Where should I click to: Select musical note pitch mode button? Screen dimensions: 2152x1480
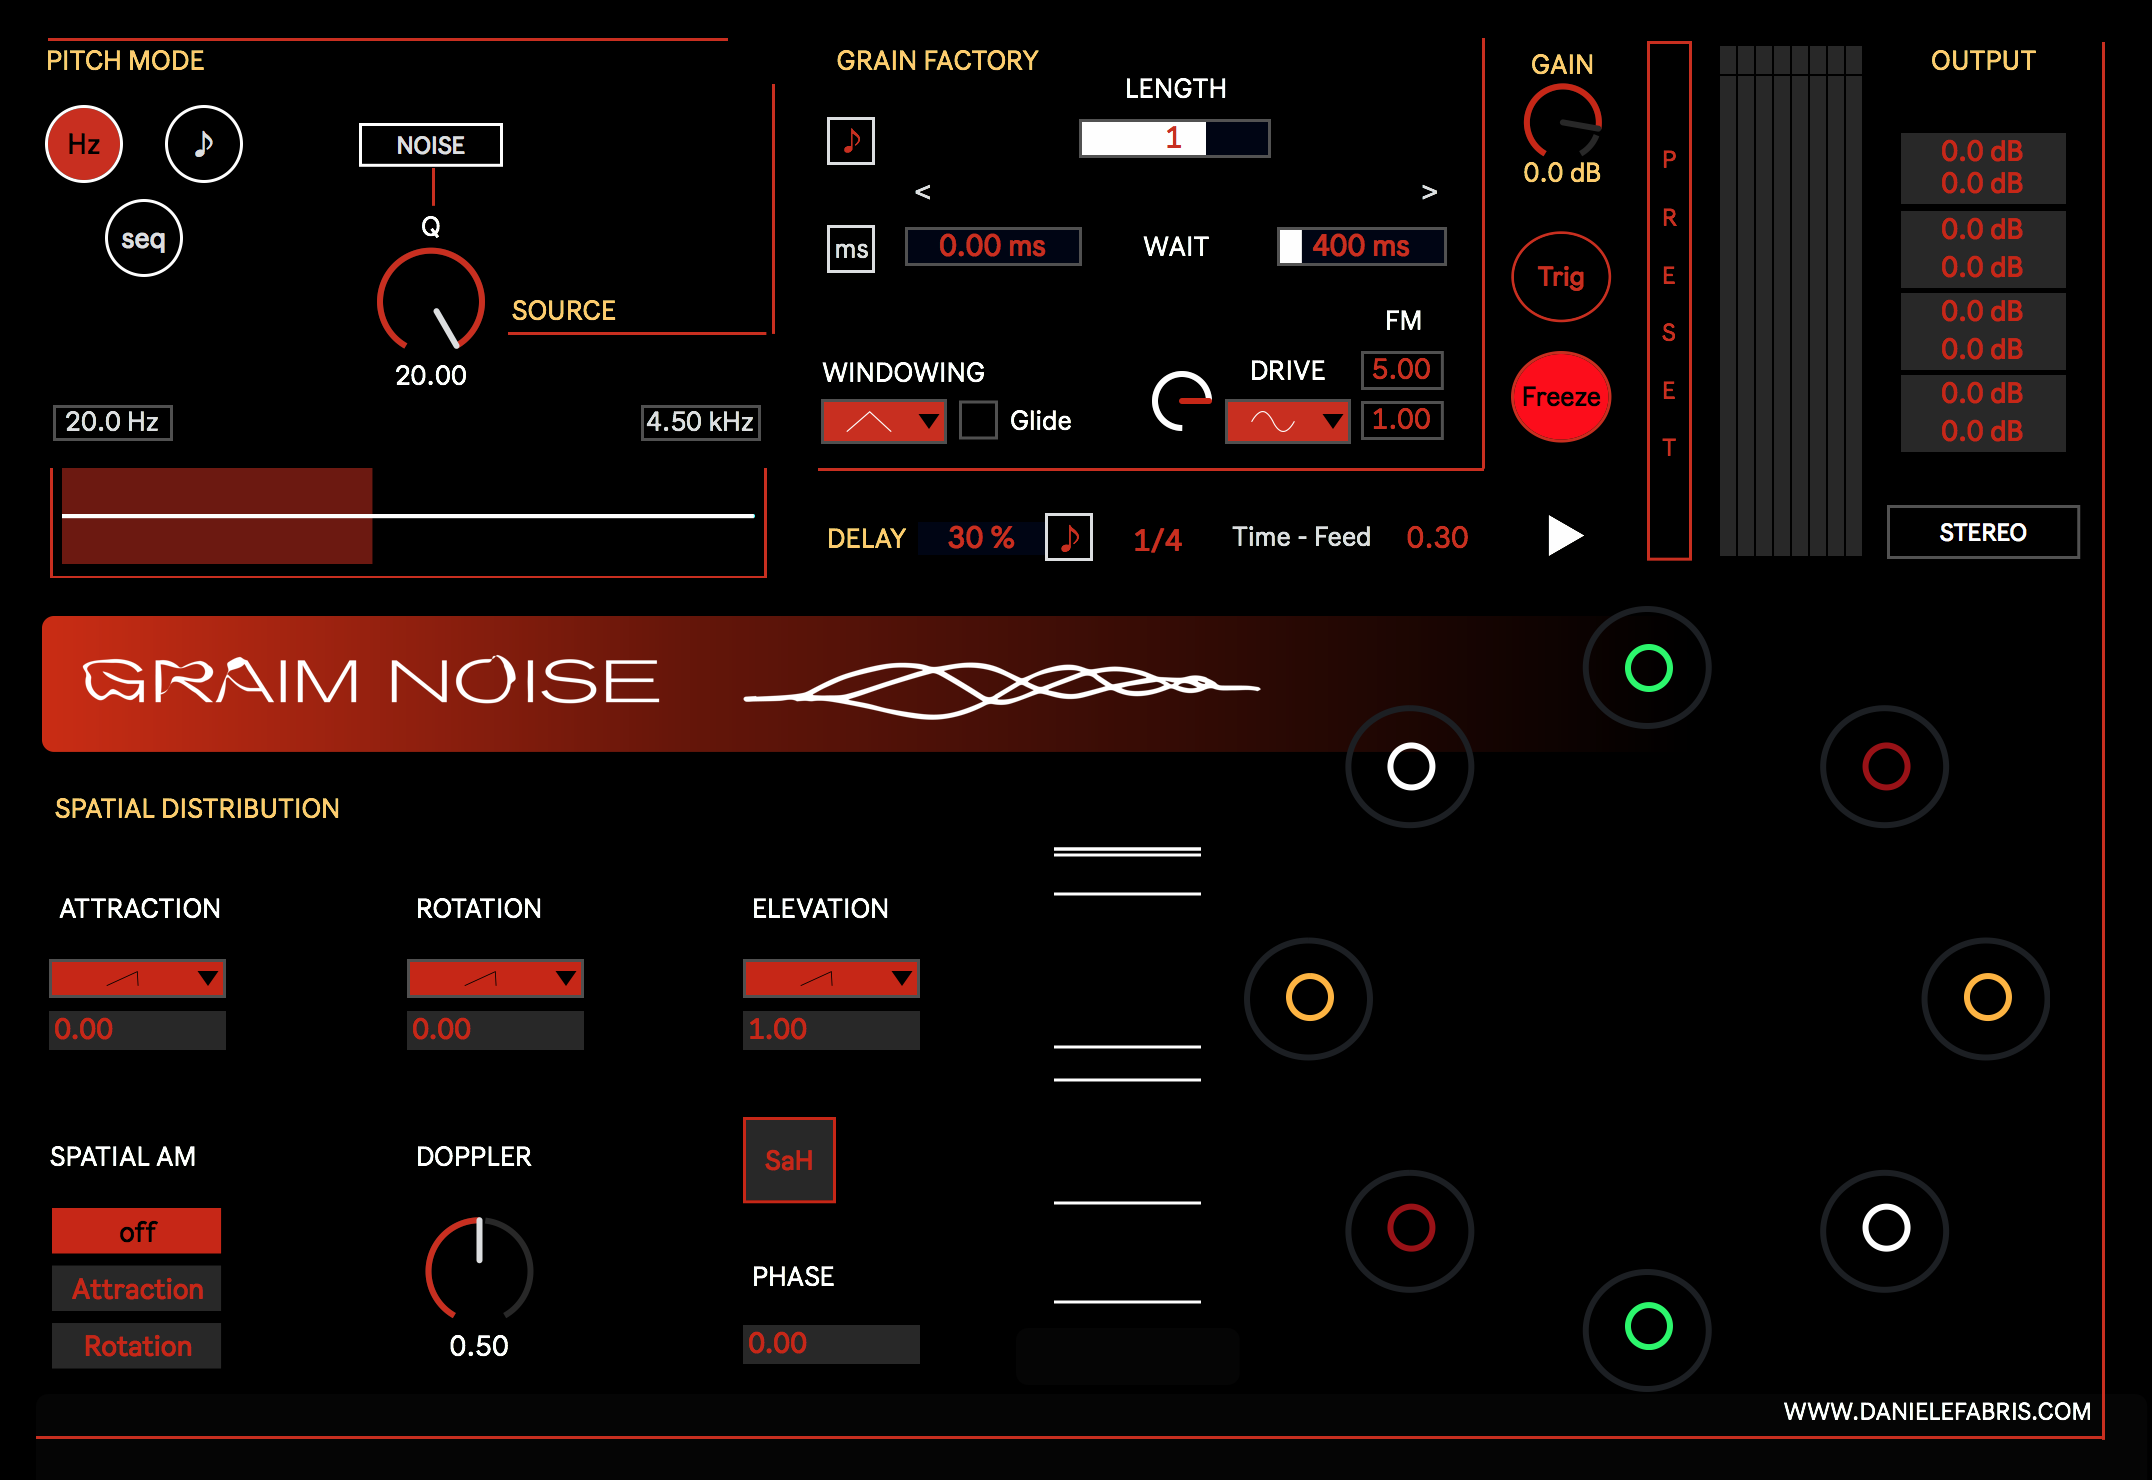(x=204, y=144)
